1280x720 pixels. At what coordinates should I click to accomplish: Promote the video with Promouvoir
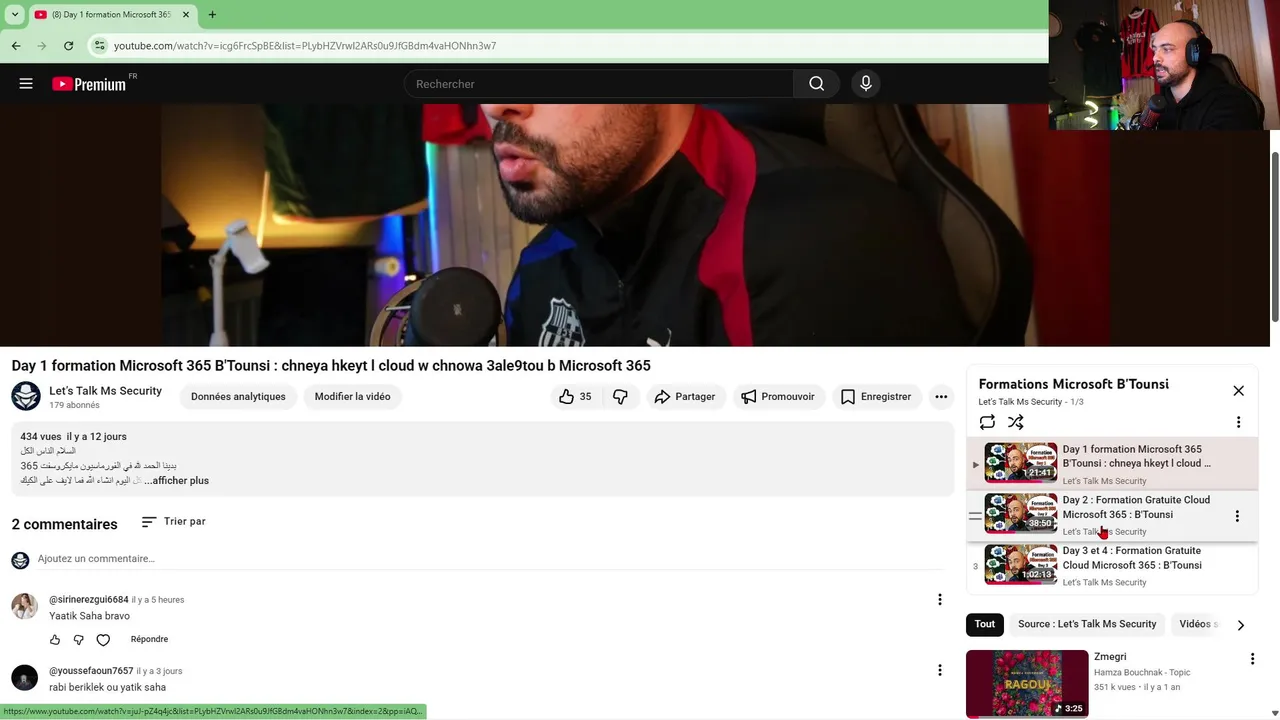[777, 397]
